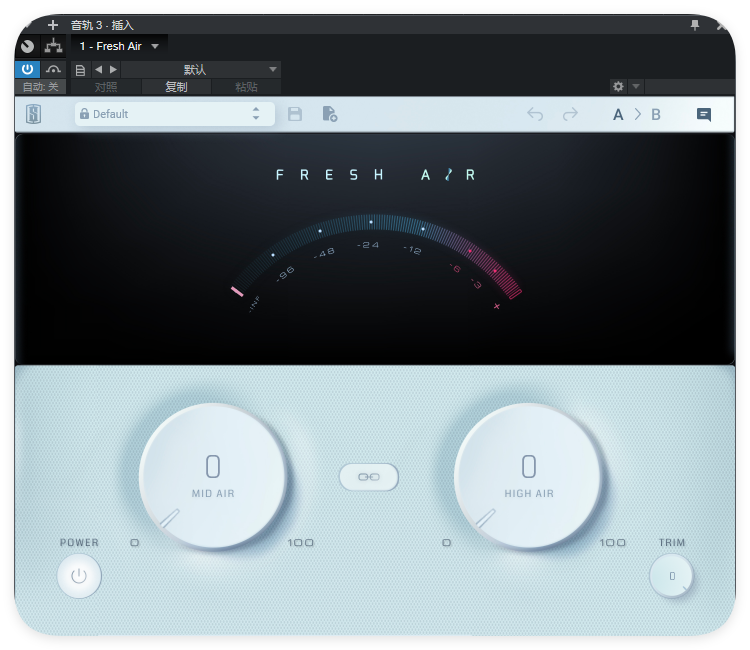
Task: Click the 复制 copy button
Action: pos(176,87)
